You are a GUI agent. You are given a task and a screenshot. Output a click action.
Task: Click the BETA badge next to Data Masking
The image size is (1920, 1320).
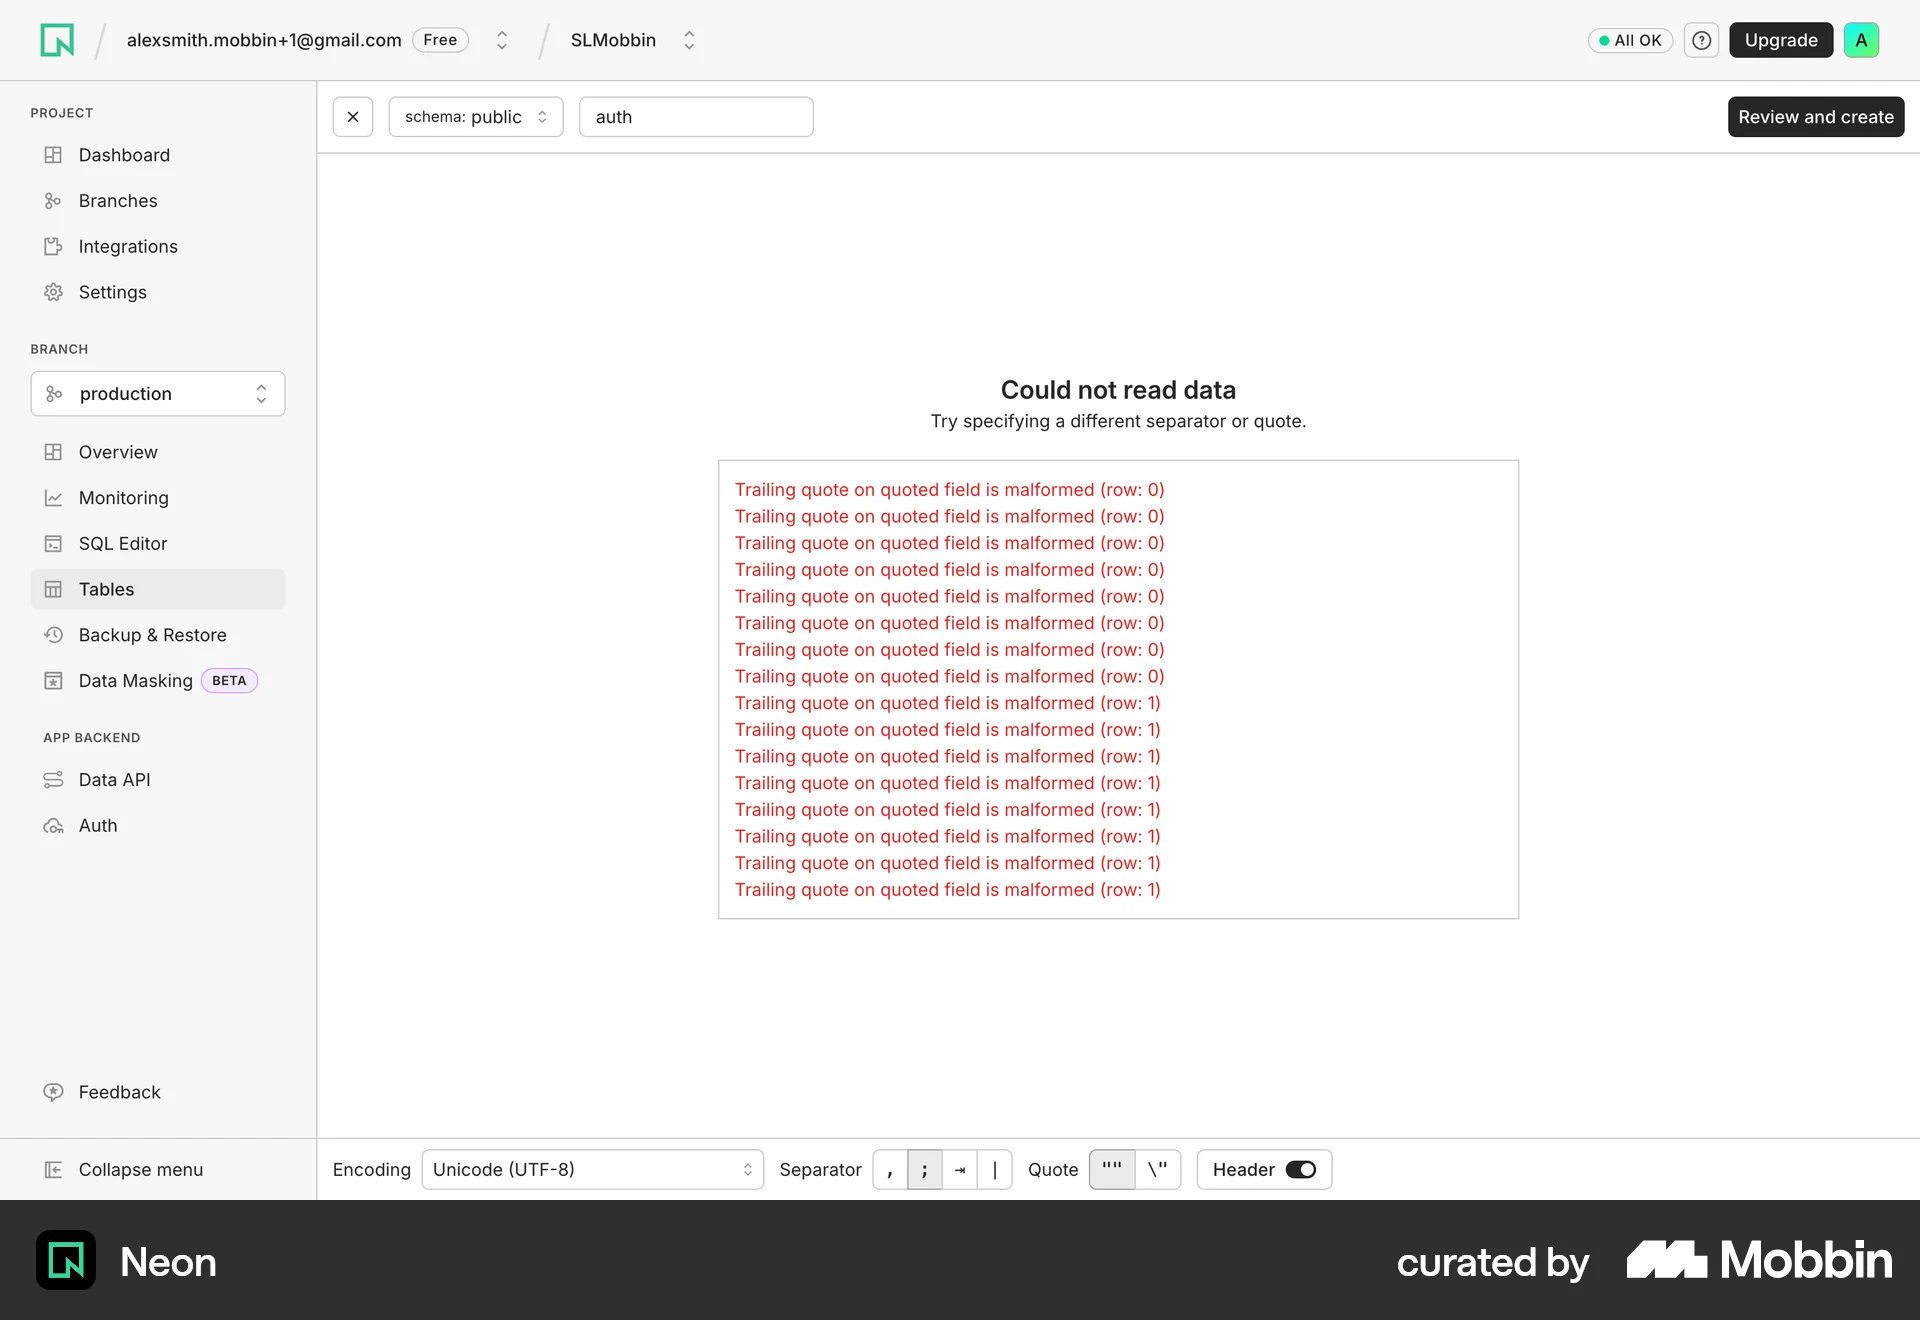coord(229,681)
